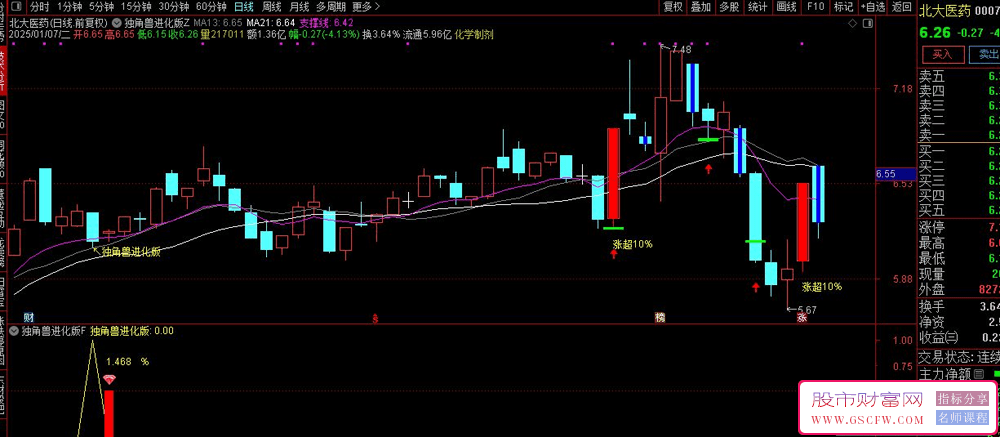Click red up arrow under first 涨超10% label
Viewport: 1000px width, 437px height.
(614, 255)
